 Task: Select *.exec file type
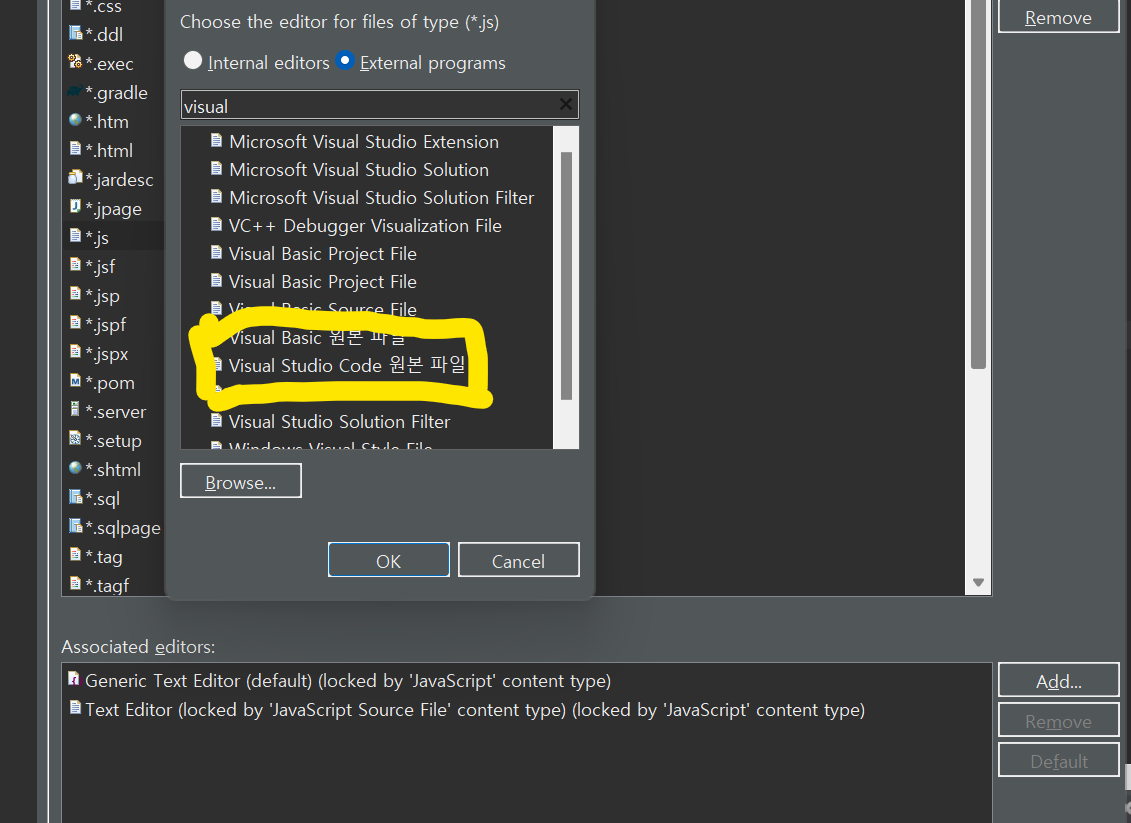(110, 63)
